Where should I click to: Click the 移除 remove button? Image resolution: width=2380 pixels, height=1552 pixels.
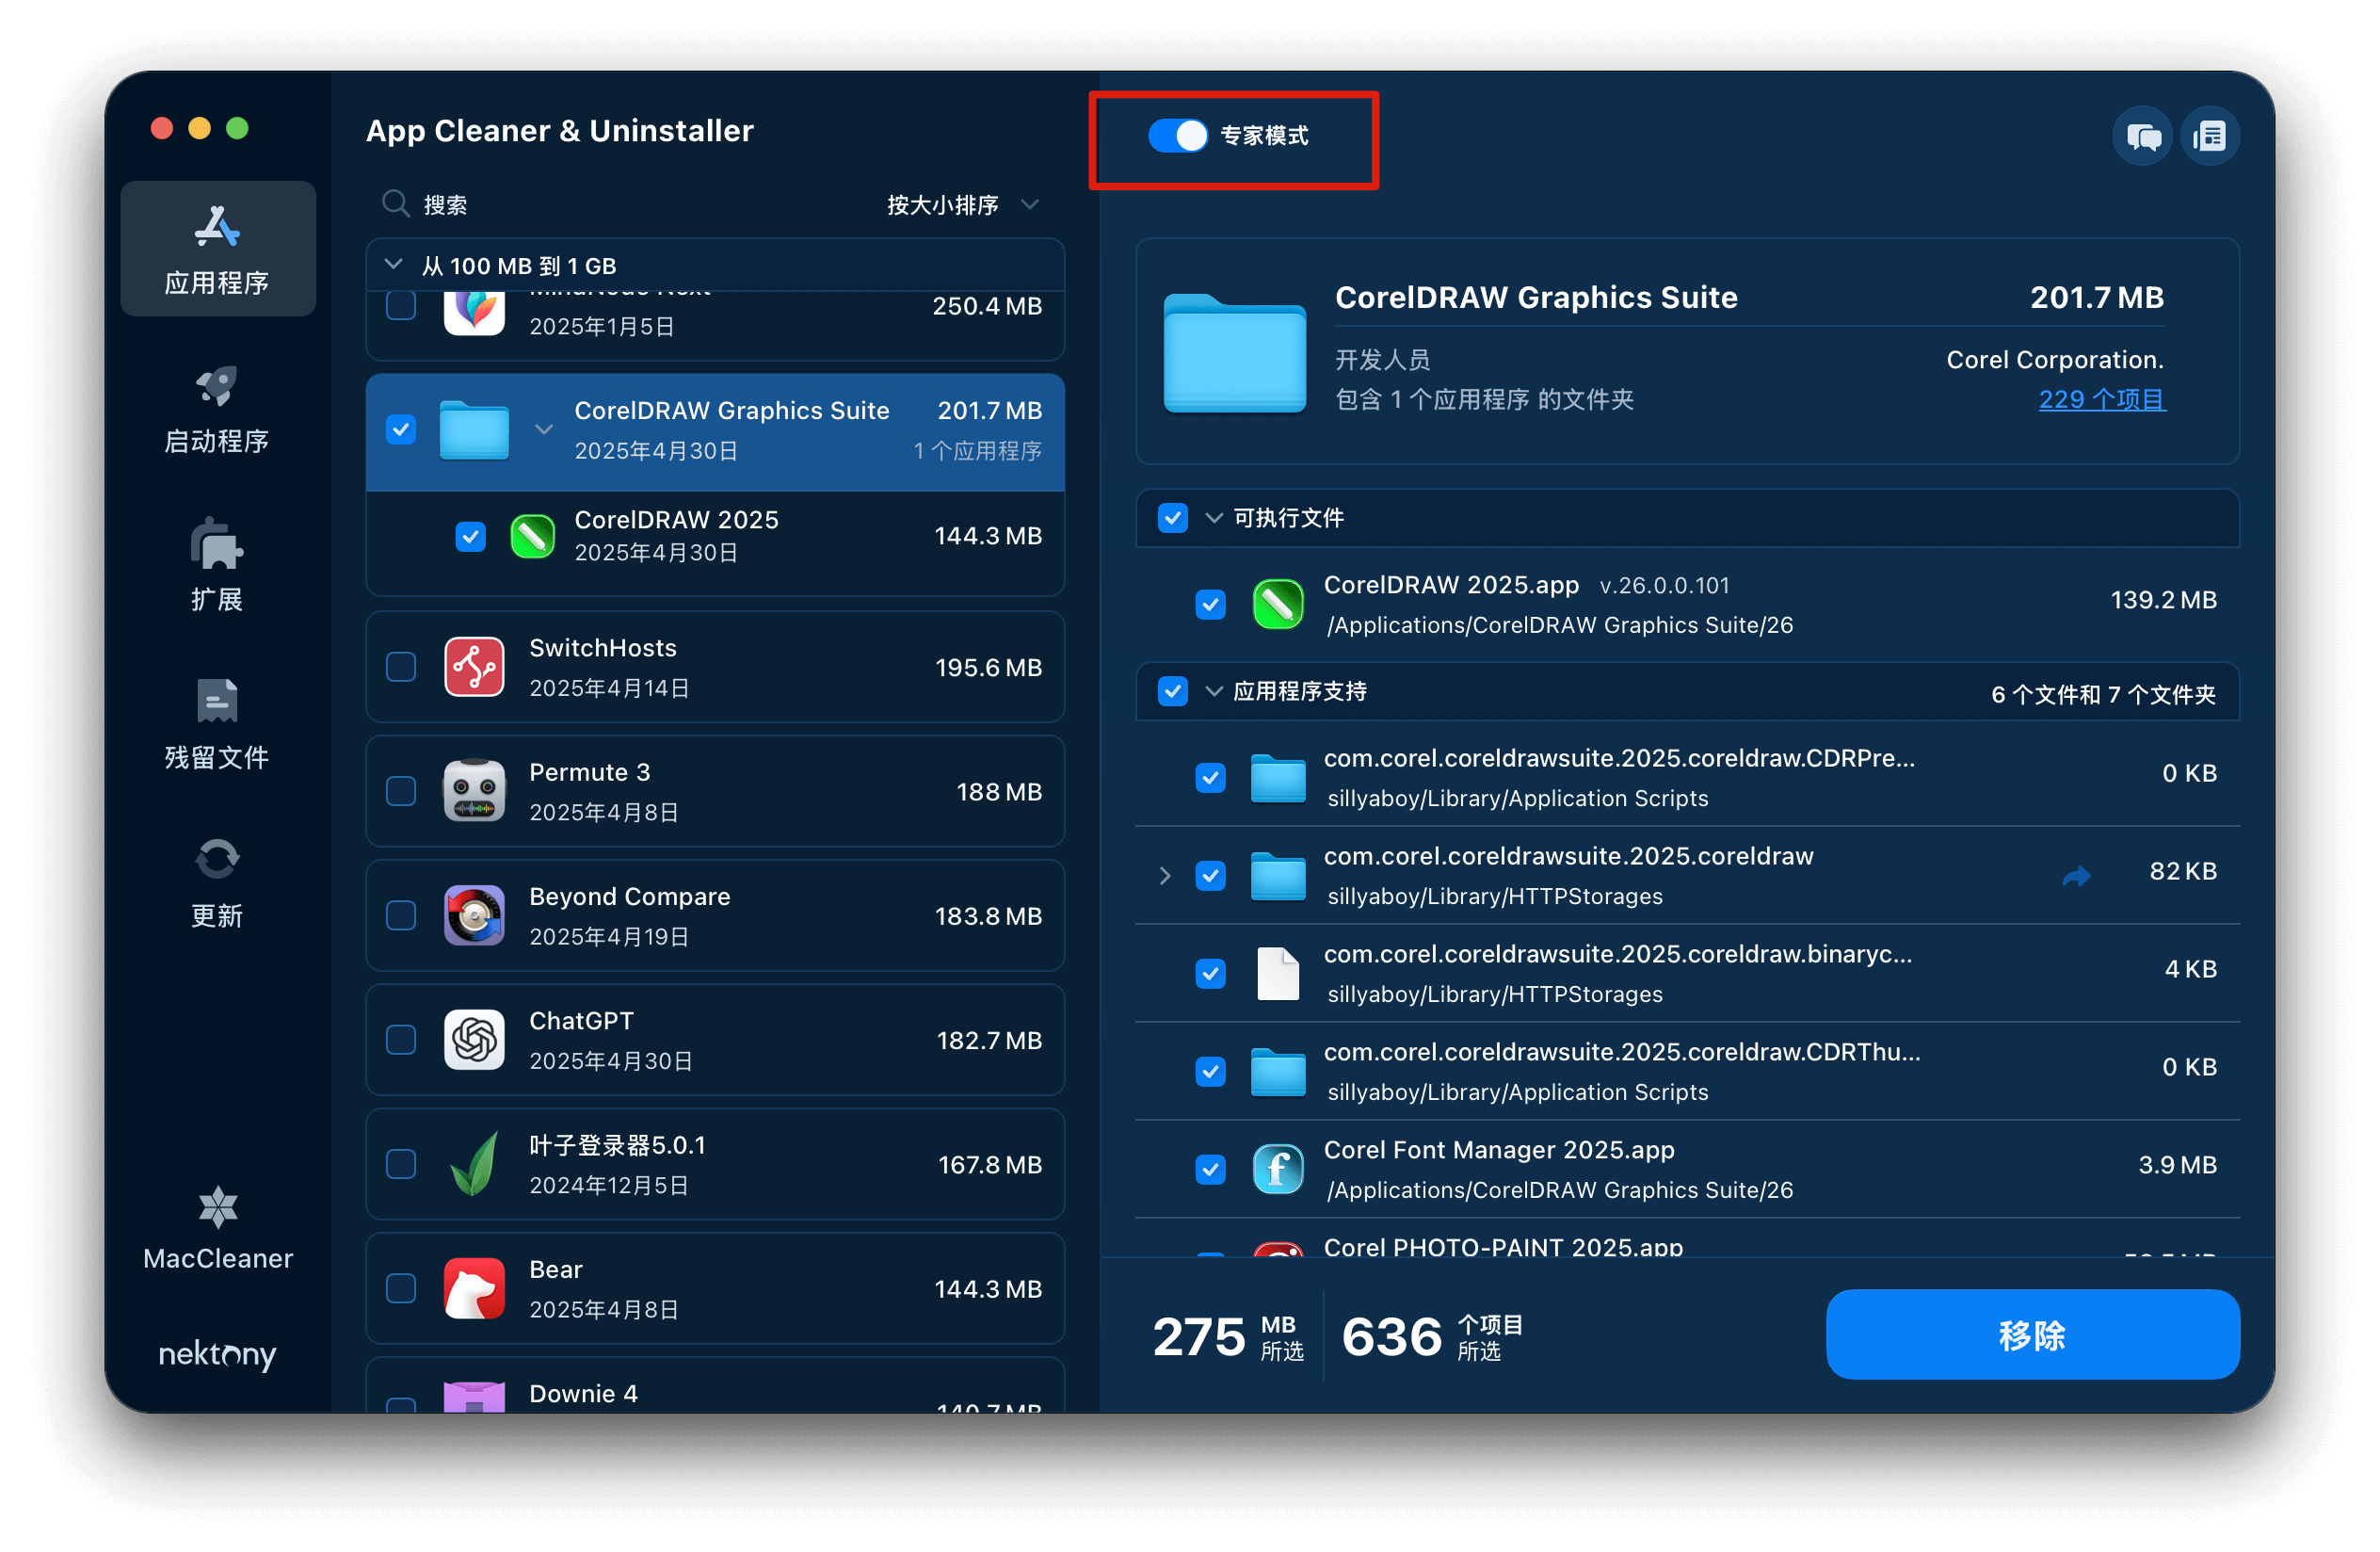pos(2031,1334)
